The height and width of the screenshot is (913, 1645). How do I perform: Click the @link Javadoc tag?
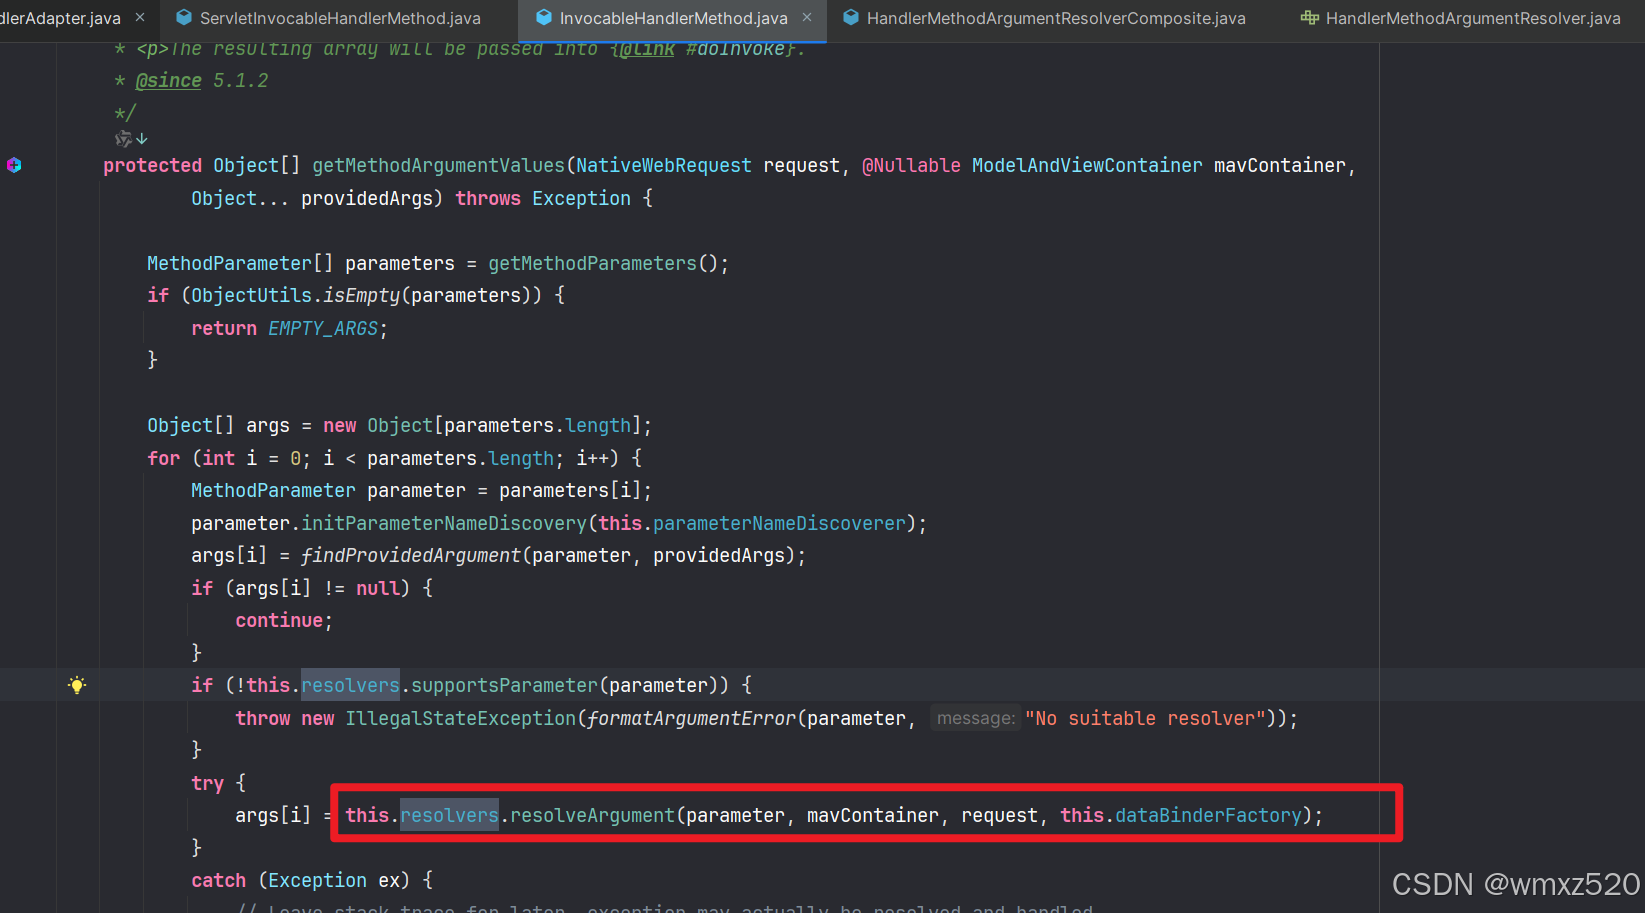tap(646, 49)
